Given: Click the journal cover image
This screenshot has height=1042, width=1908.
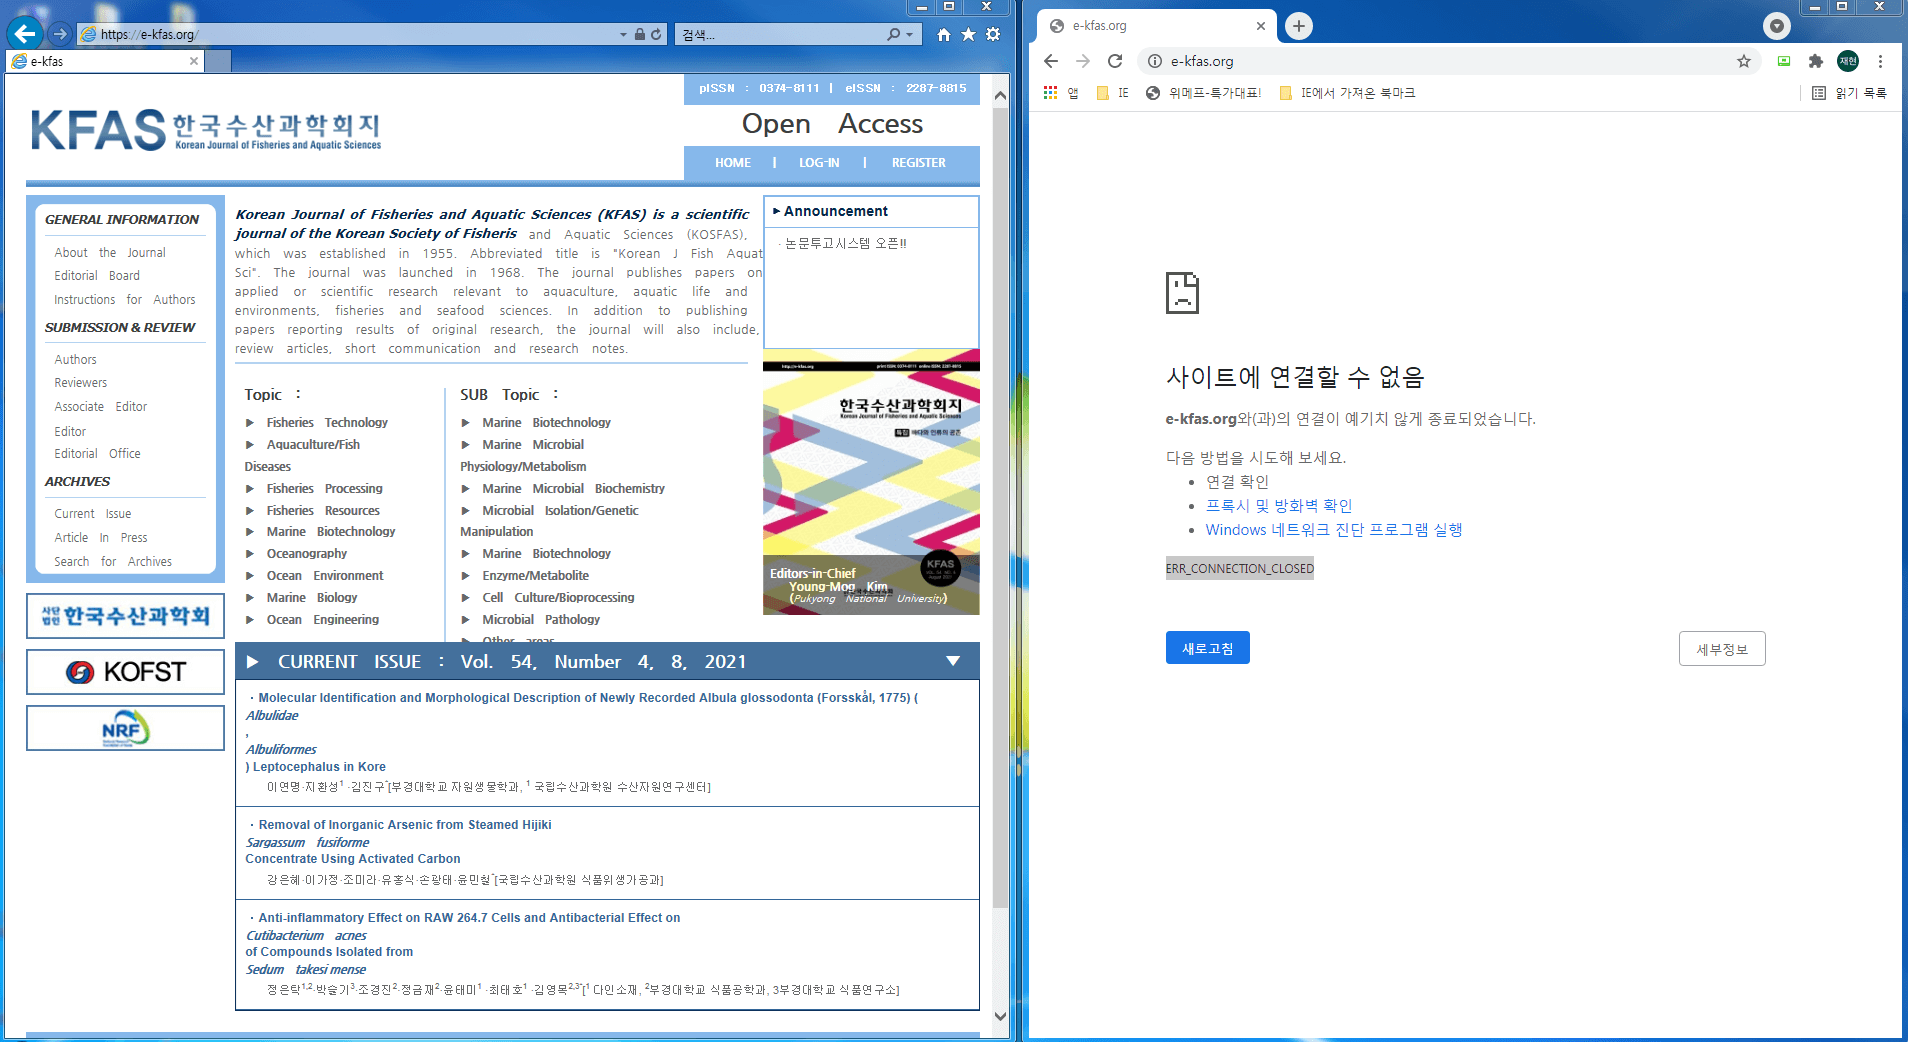Looking at the screenshot, I should pos(871,482).
